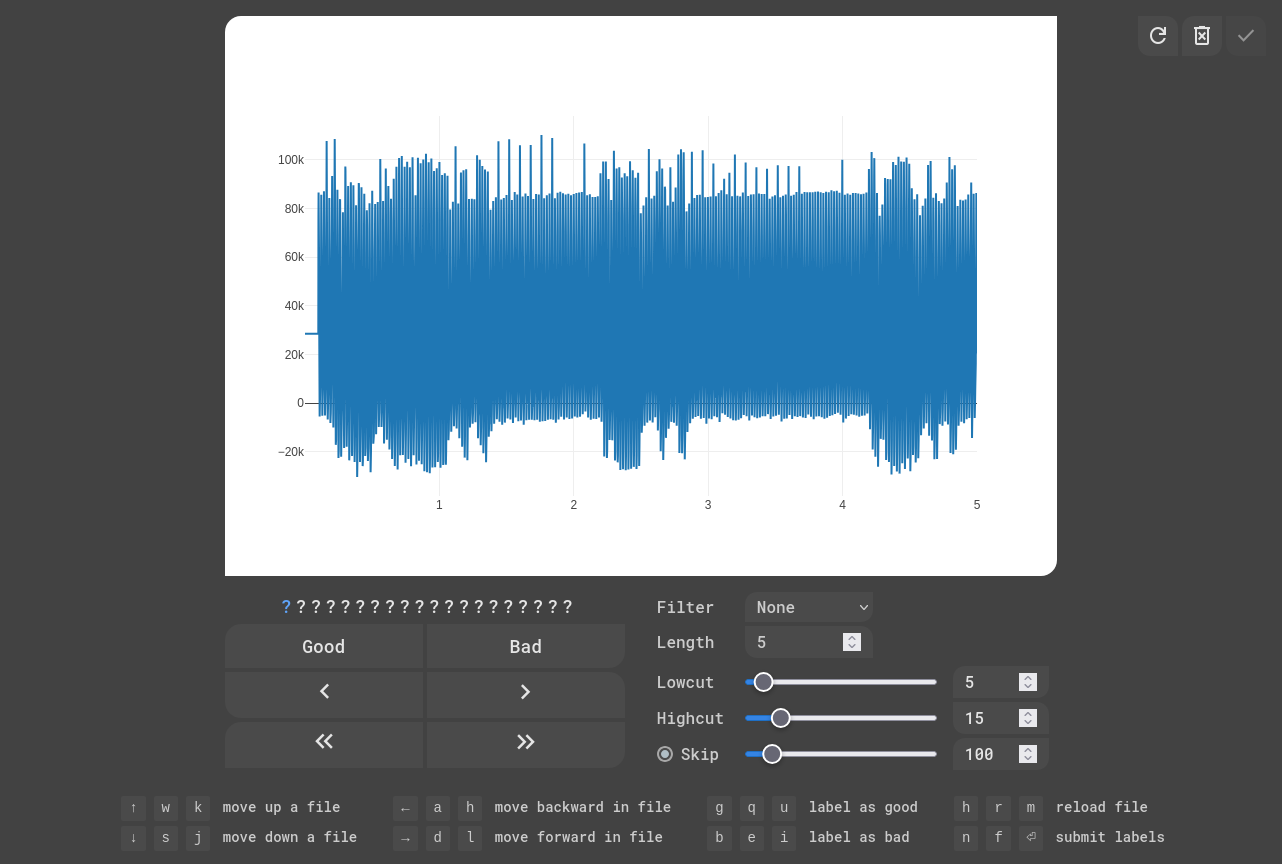Jump backward with double left chevron
This screenshot has width=1282, height=864.
[x=324, y=741]
